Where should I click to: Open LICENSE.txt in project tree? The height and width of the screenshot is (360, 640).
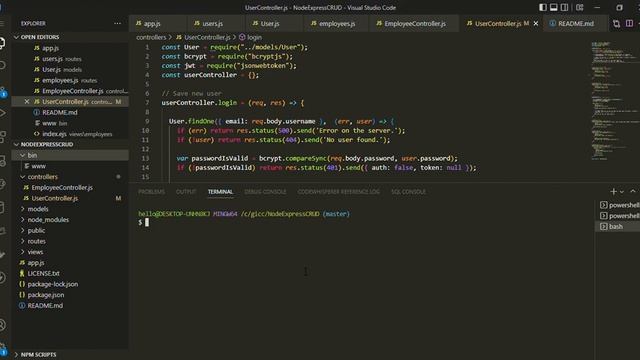click(70, 273)
